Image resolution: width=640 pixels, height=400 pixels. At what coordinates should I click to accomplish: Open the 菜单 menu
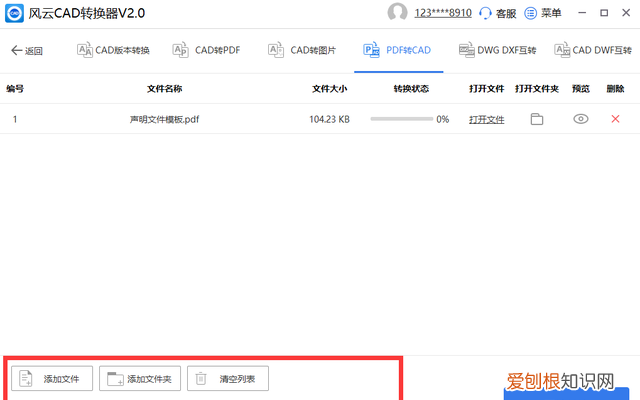543,13
